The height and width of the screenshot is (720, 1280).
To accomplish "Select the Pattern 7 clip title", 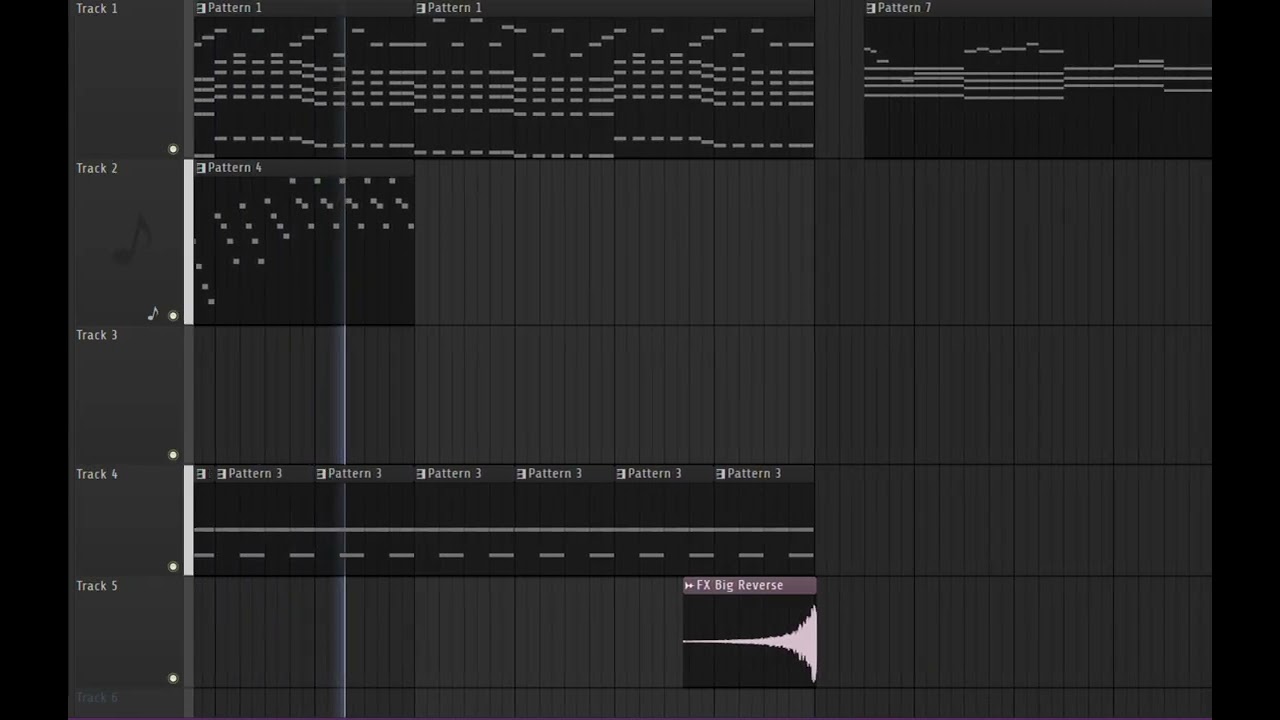I will coord(904,8).
